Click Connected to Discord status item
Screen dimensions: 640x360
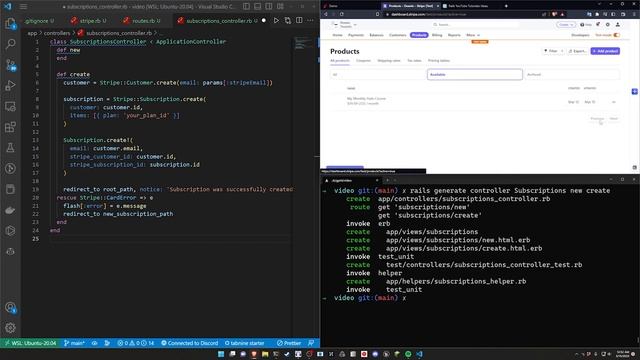point(189,343)
